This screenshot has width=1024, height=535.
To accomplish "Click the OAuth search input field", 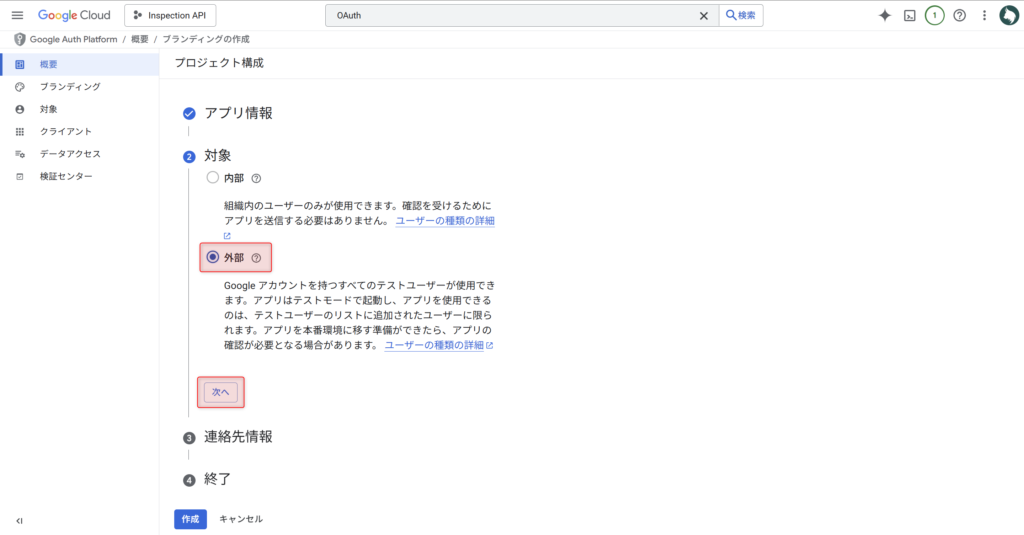I will coord(510,16).
